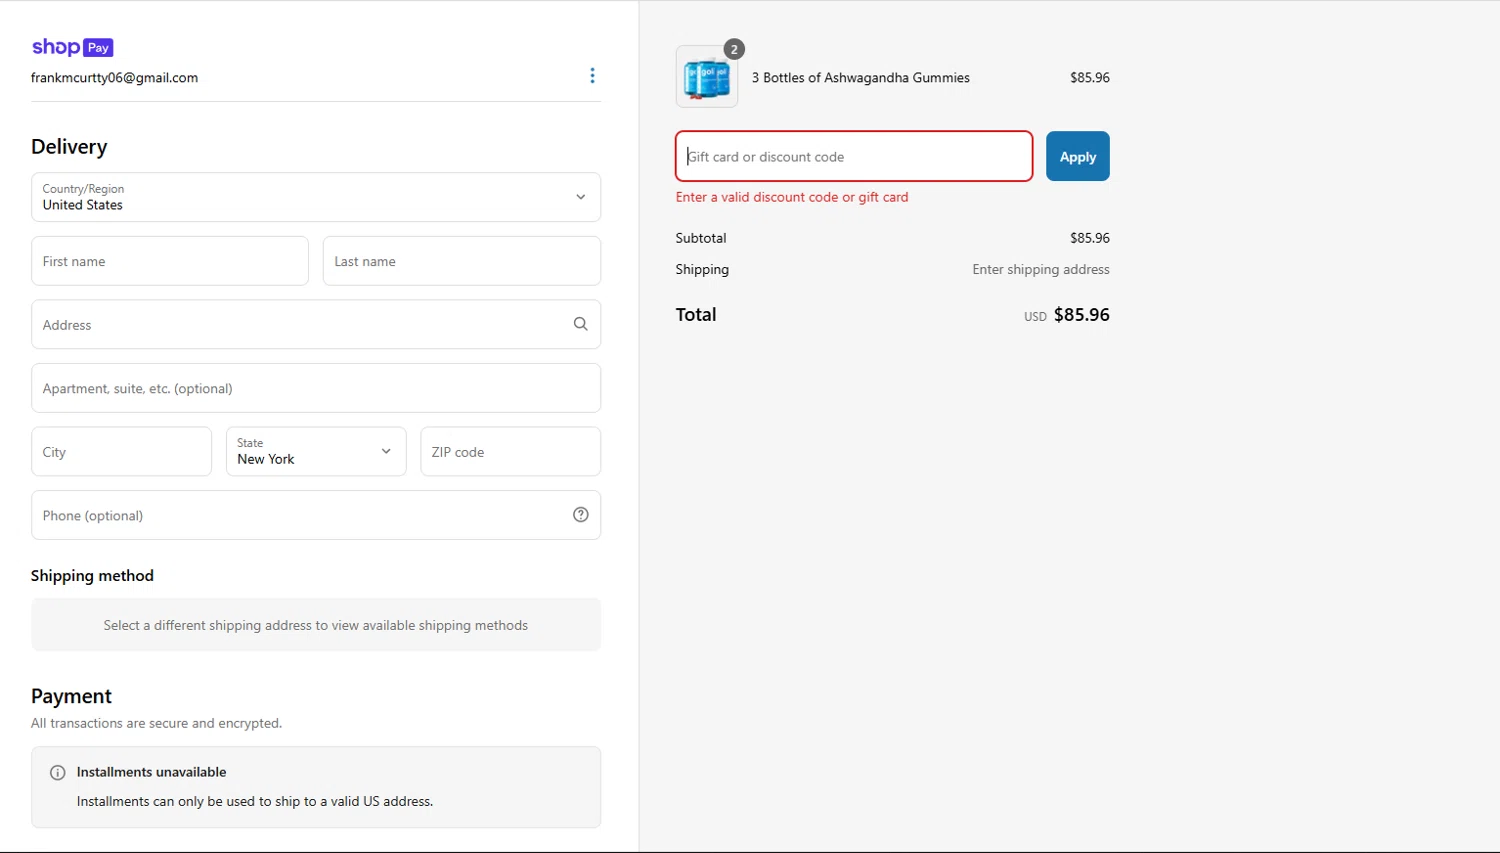Click the Installments unavailable info icon

(x=58, y=772)
